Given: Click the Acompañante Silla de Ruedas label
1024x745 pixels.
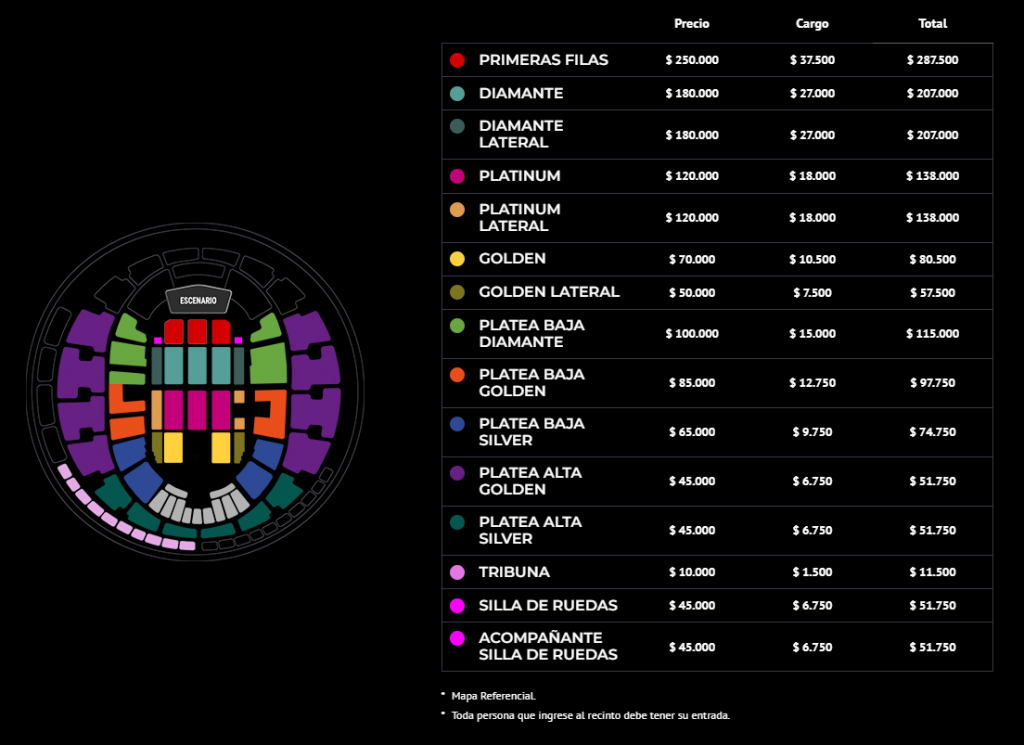Looking at the screenshot, I should (x=547, y=646).
